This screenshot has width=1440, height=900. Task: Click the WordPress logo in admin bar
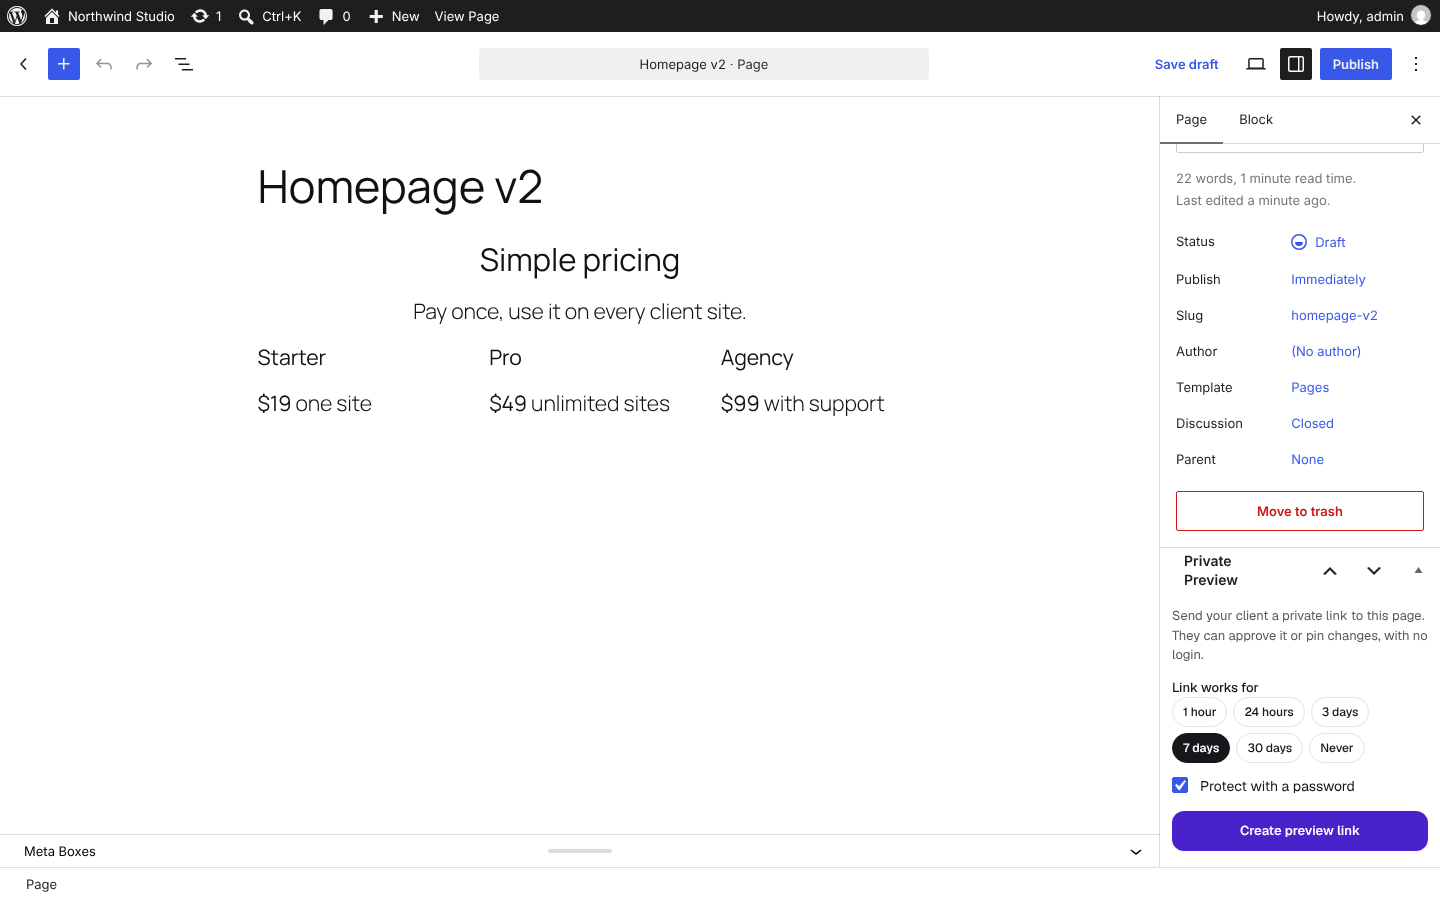pos(17,16)
